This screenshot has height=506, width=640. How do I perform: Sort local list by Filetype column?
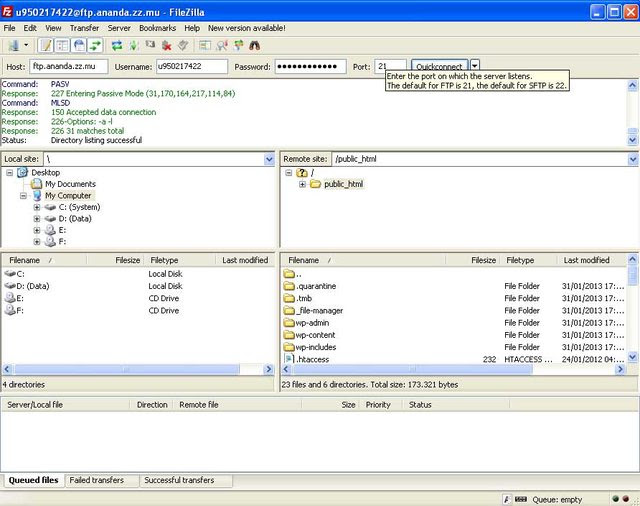click(179, 260)
